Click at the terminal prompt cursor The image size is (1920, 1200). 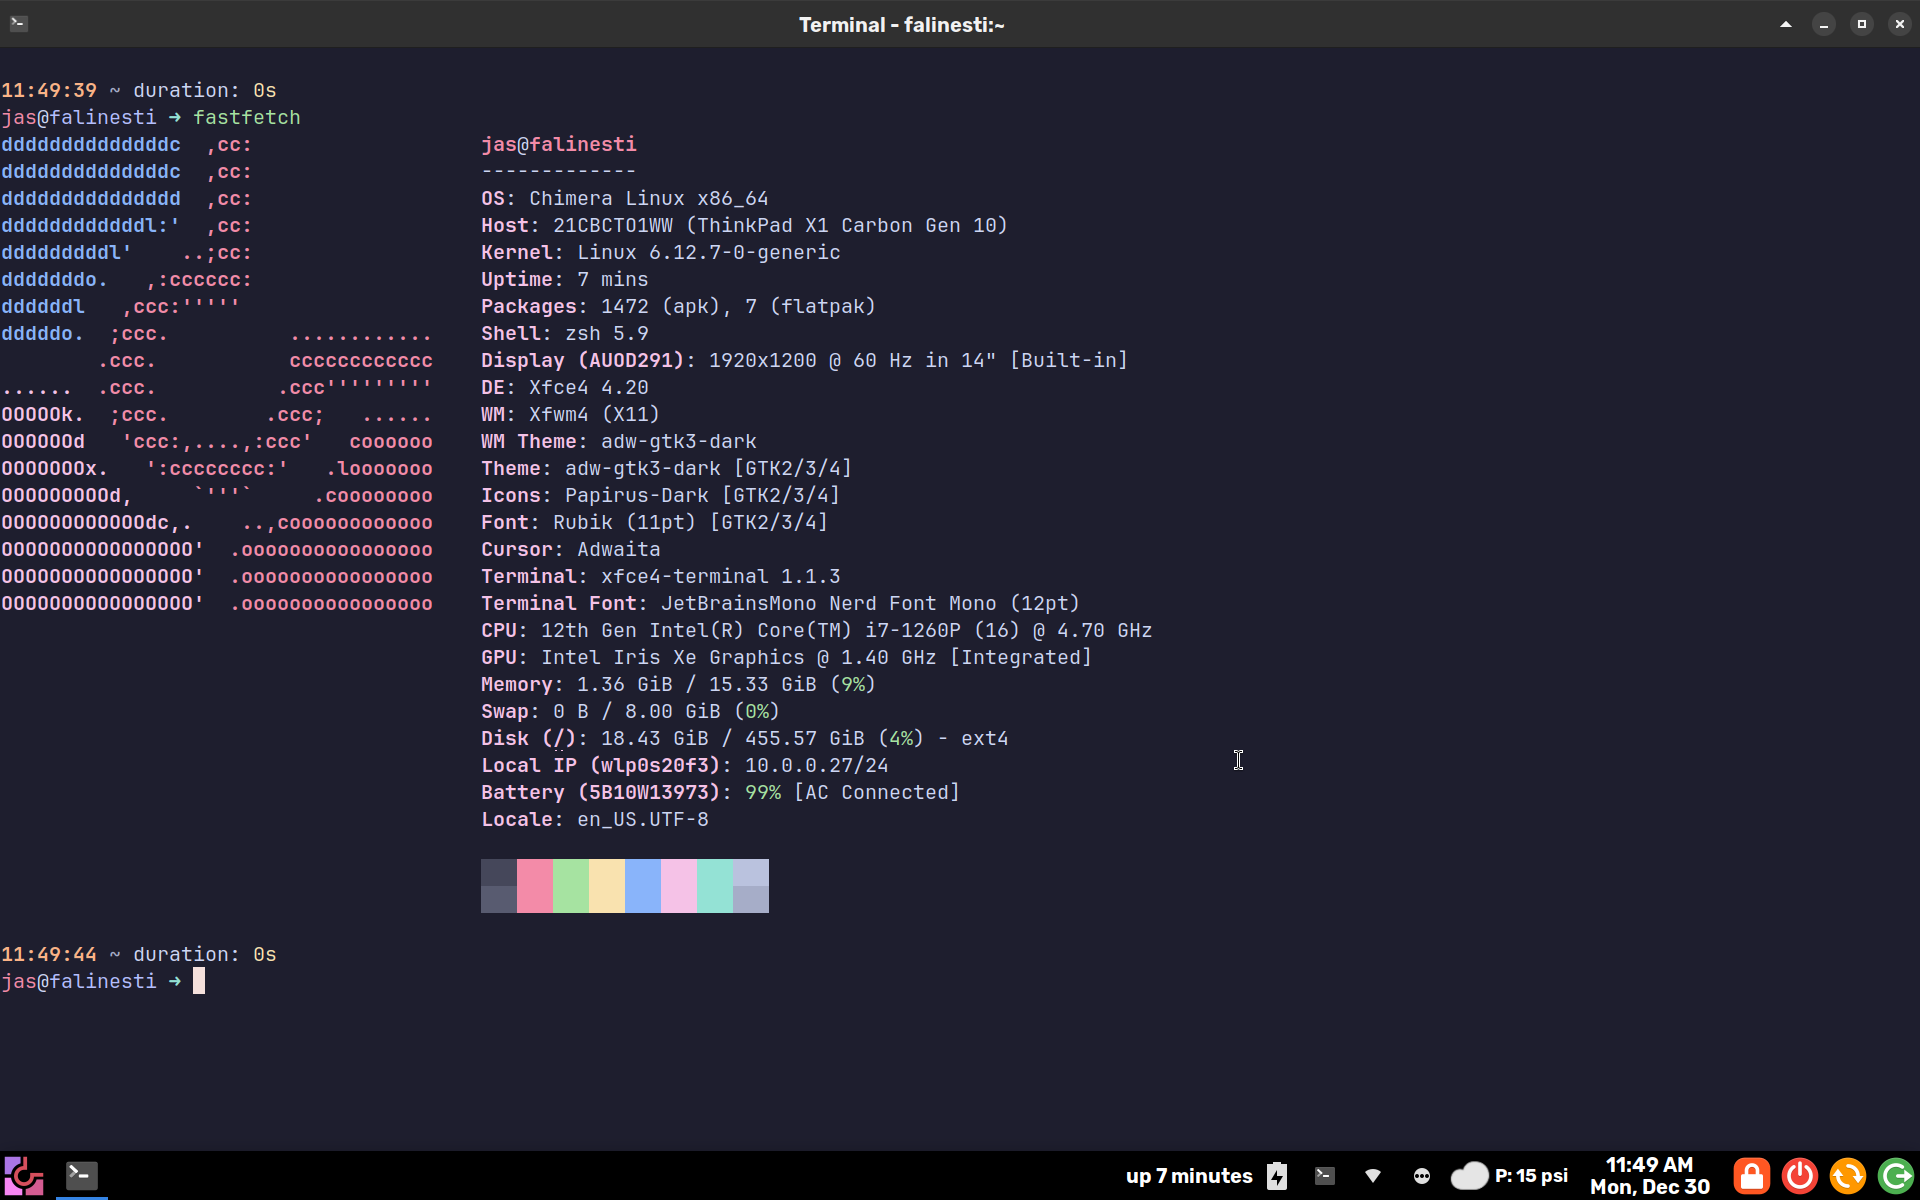199,981
